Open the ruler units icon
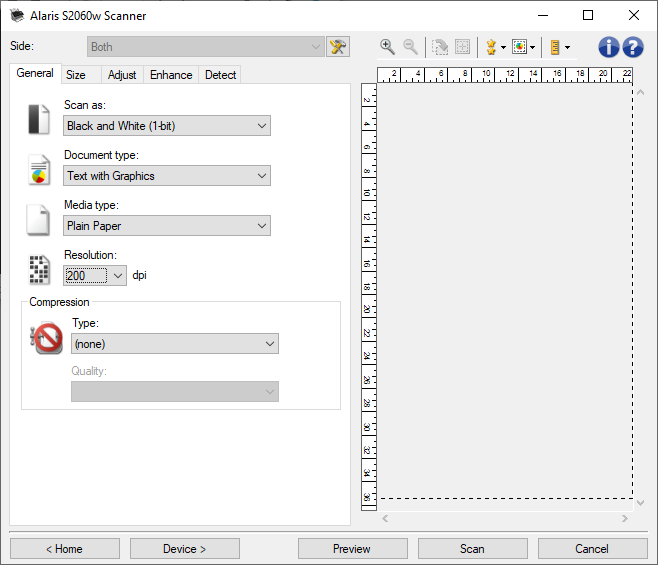Screen dimensions: 658x565 [x=555, y=47]
